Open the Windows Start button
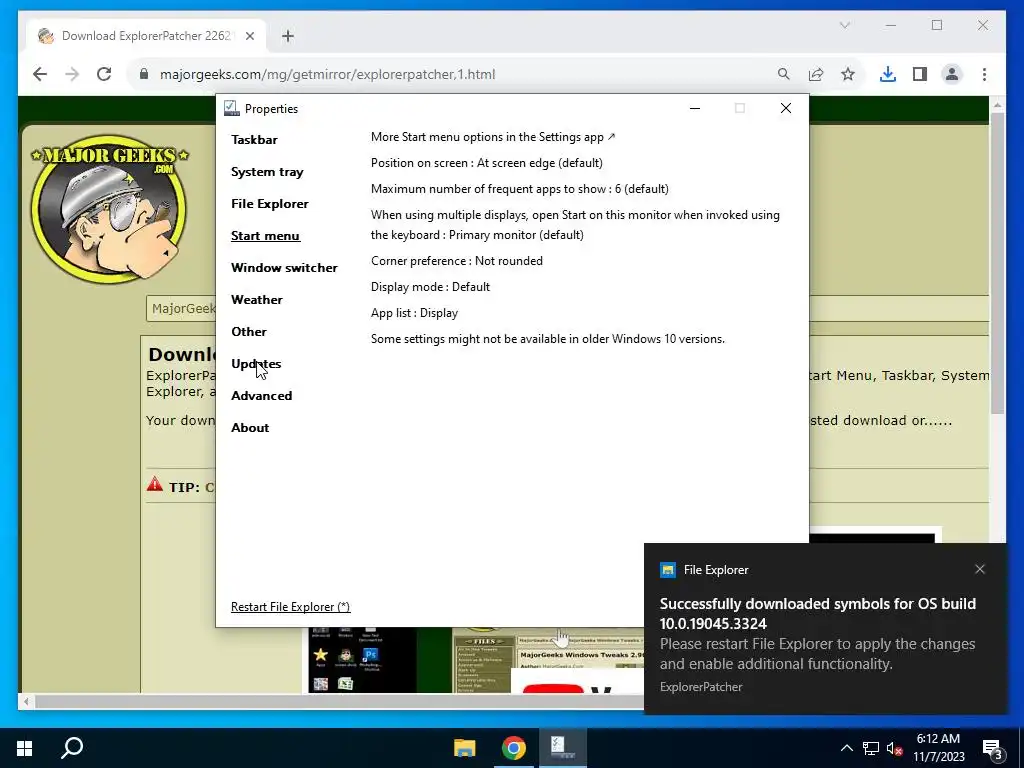This screenshot has width=1024, height=768. click(24, 748)
